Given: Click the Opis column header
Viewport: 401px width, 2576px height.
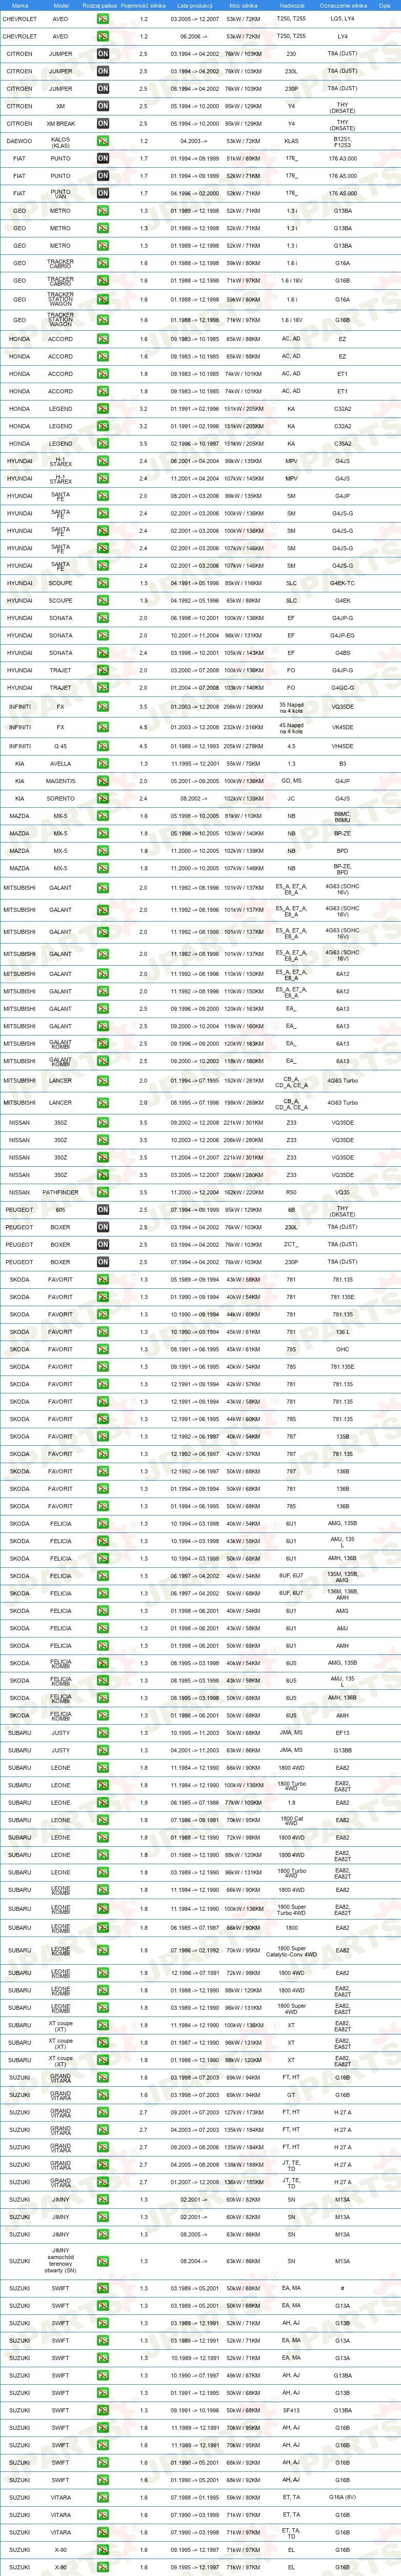Looking at the screenshot, I should tap(385, 5).
